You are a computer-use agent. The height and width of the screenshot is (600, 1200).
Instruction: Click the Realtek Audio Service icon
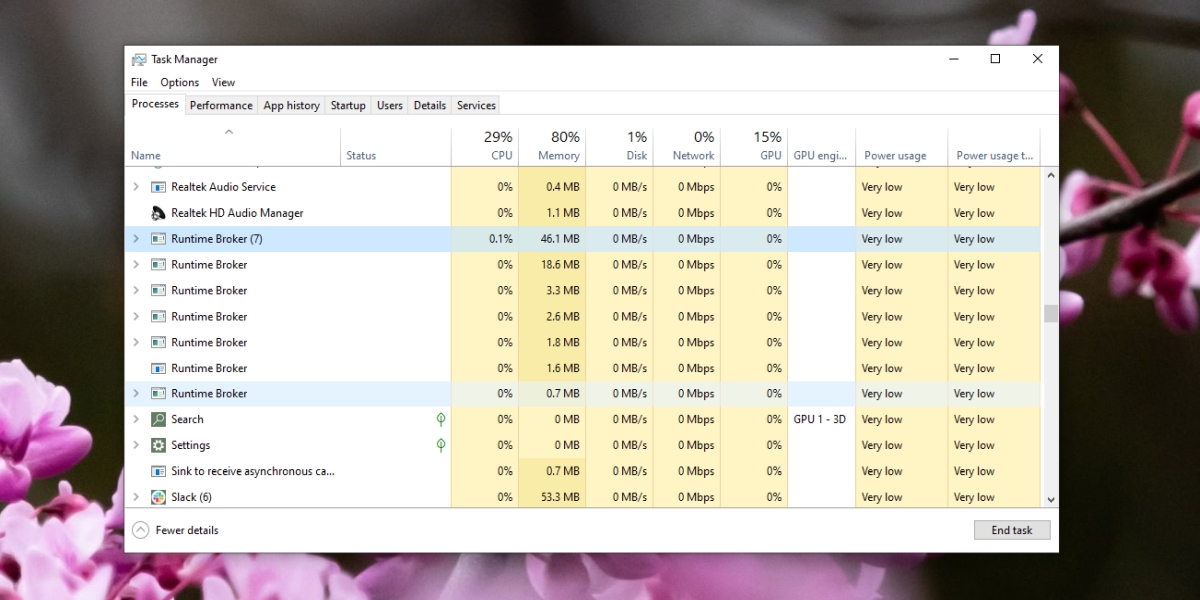click(158, 186)
